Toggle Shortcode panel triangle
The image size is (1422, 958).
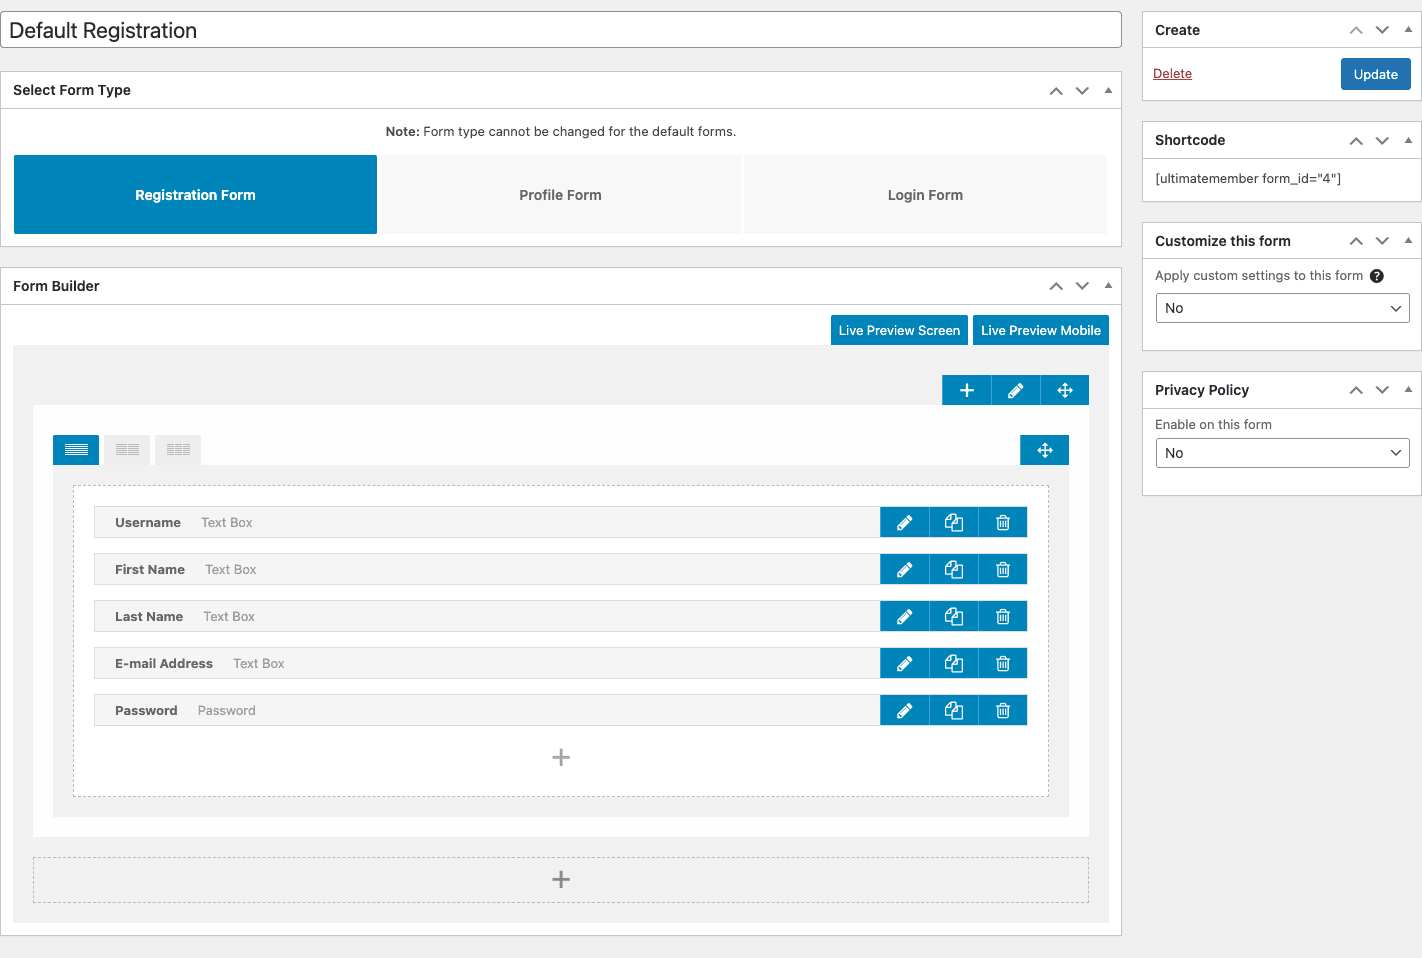coord(1408,140)
